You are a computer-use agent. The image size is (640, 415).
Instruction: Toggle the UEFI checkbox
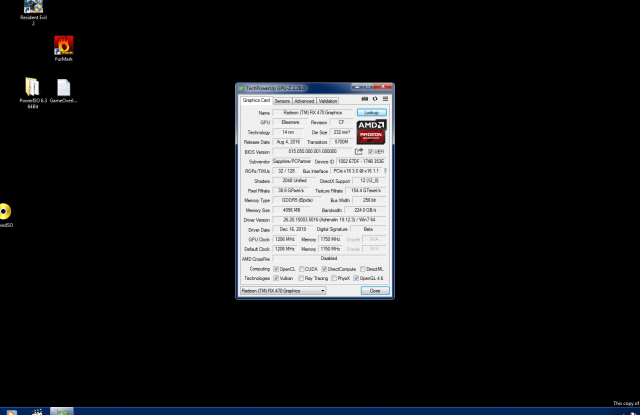pos(371,151)
